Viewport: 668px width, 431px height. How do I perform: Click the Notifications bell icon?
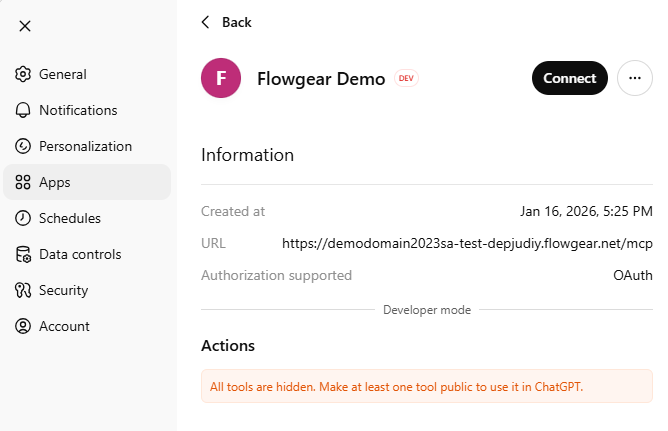click(x=23, y=110)
